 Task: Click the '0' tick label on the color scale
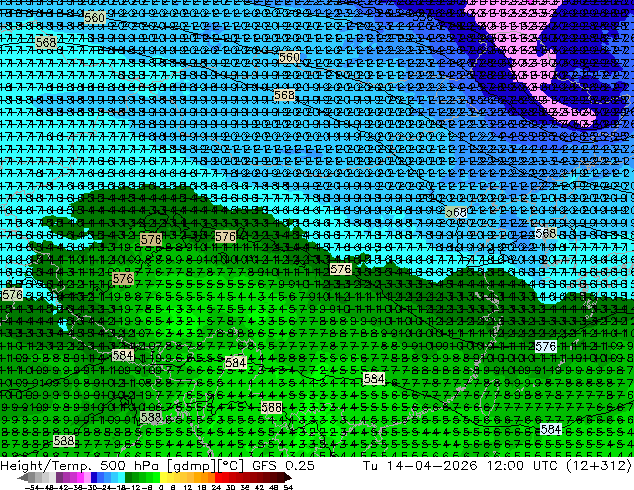coord(161,487)
